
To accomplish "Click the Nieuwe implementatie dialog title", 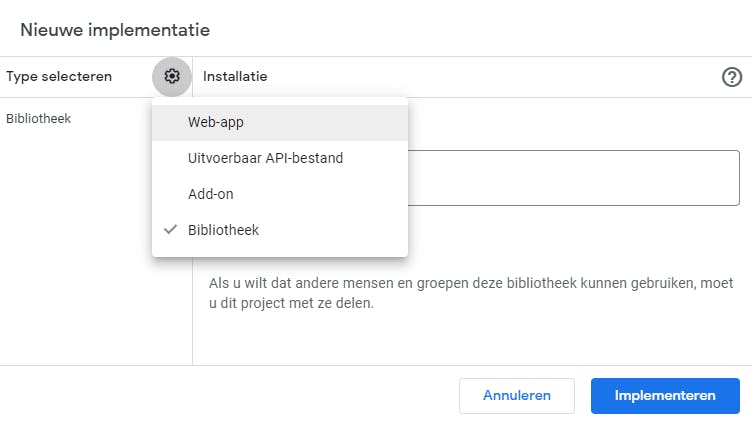I will [115, 30].
